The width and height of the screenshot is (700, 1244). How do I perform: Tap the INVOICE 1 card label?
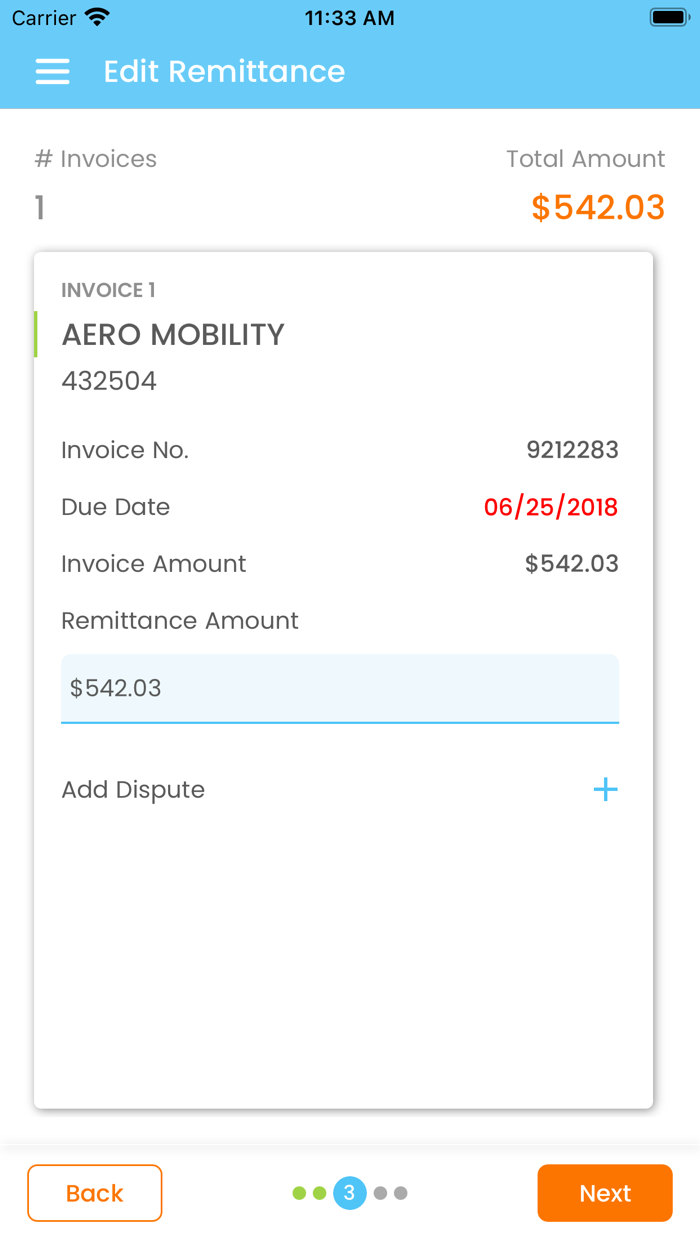pos(108,290)
